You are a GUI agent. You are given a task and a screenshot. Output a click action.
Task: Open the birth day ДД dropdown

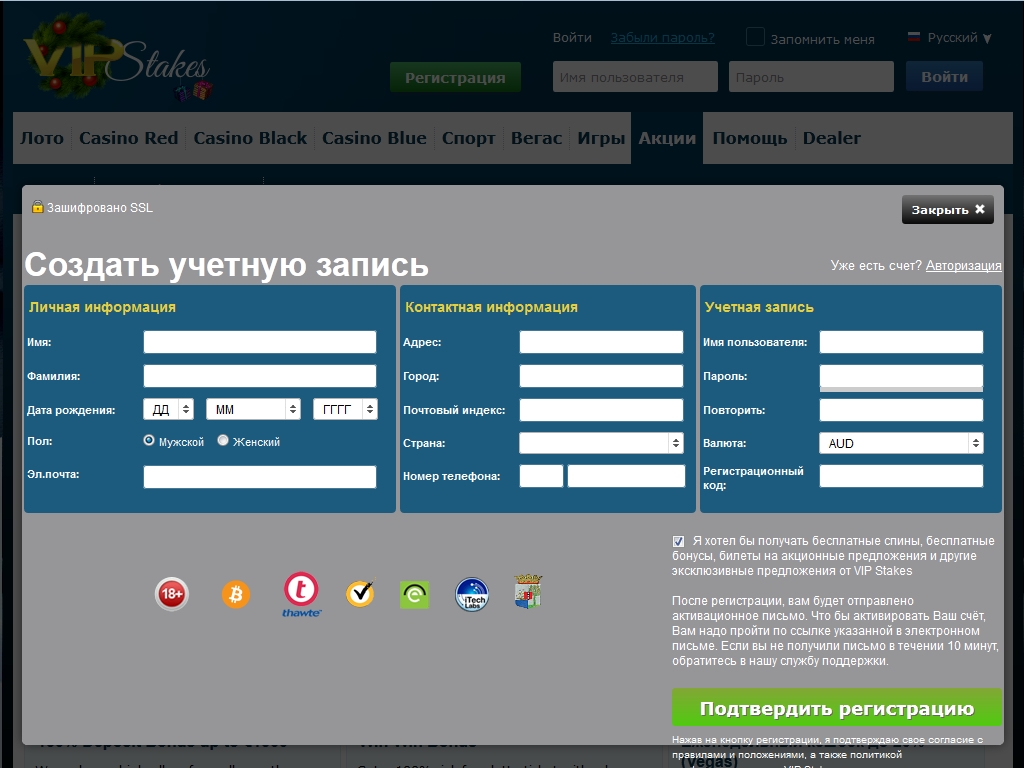point(168,409)
